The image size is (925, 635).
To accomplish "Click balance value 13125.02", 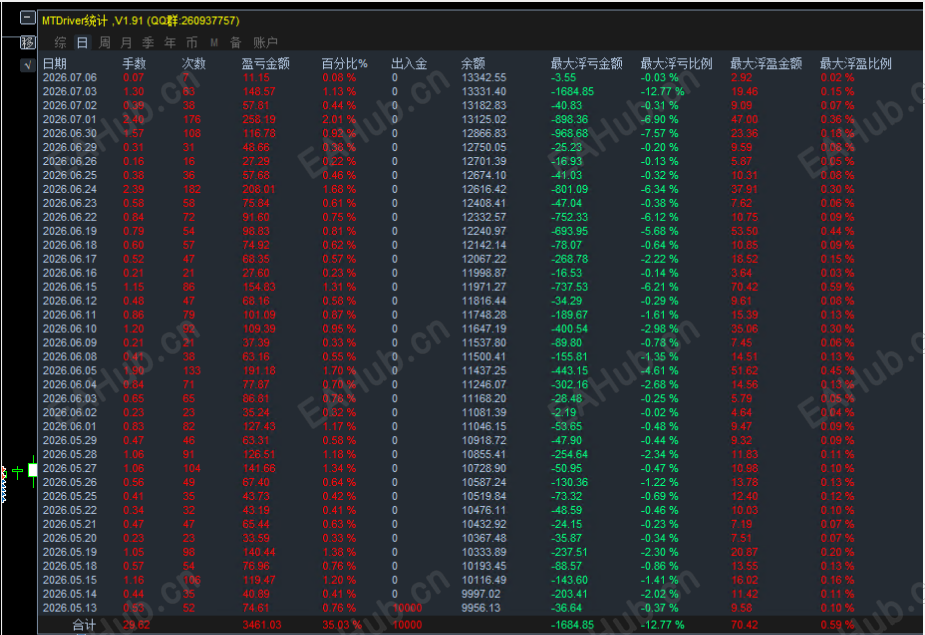I will point(484,119).
